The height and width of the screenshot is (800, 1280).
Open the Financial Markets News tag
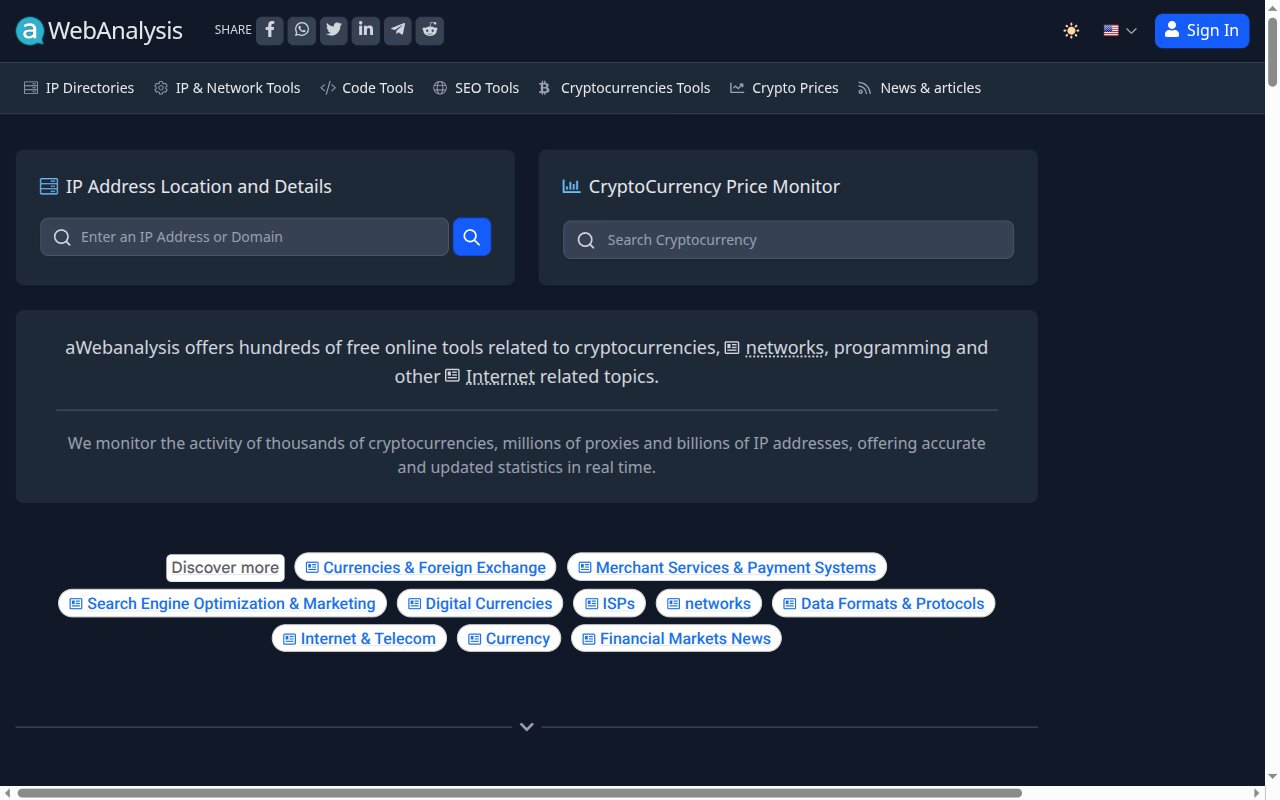coord(676,639)
